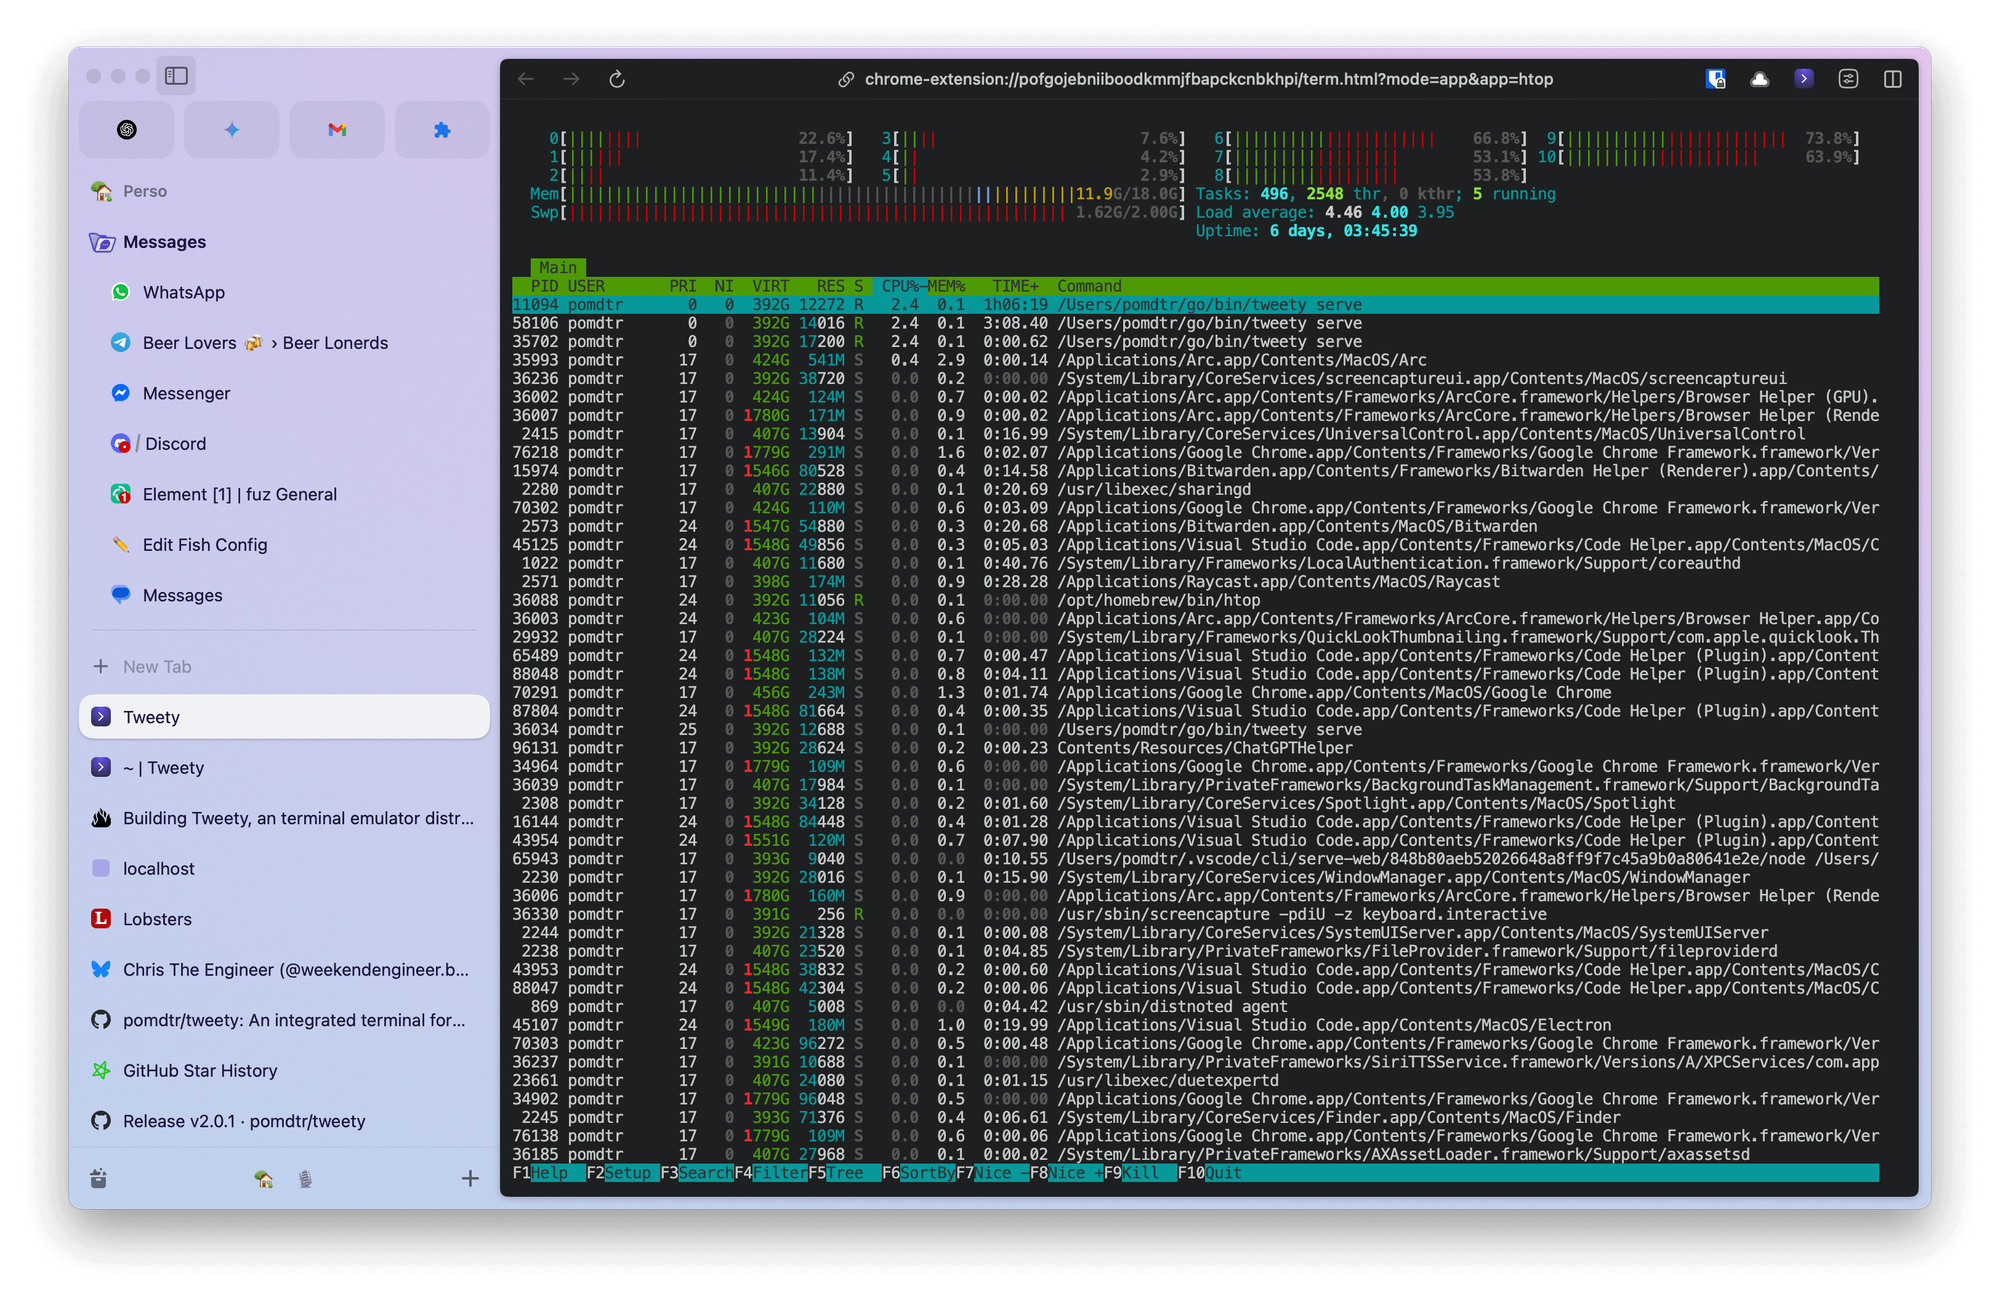2000x1300 pixels.
Task: Switch to the Perso space icon at bottom
Action: coord(264,1180)
